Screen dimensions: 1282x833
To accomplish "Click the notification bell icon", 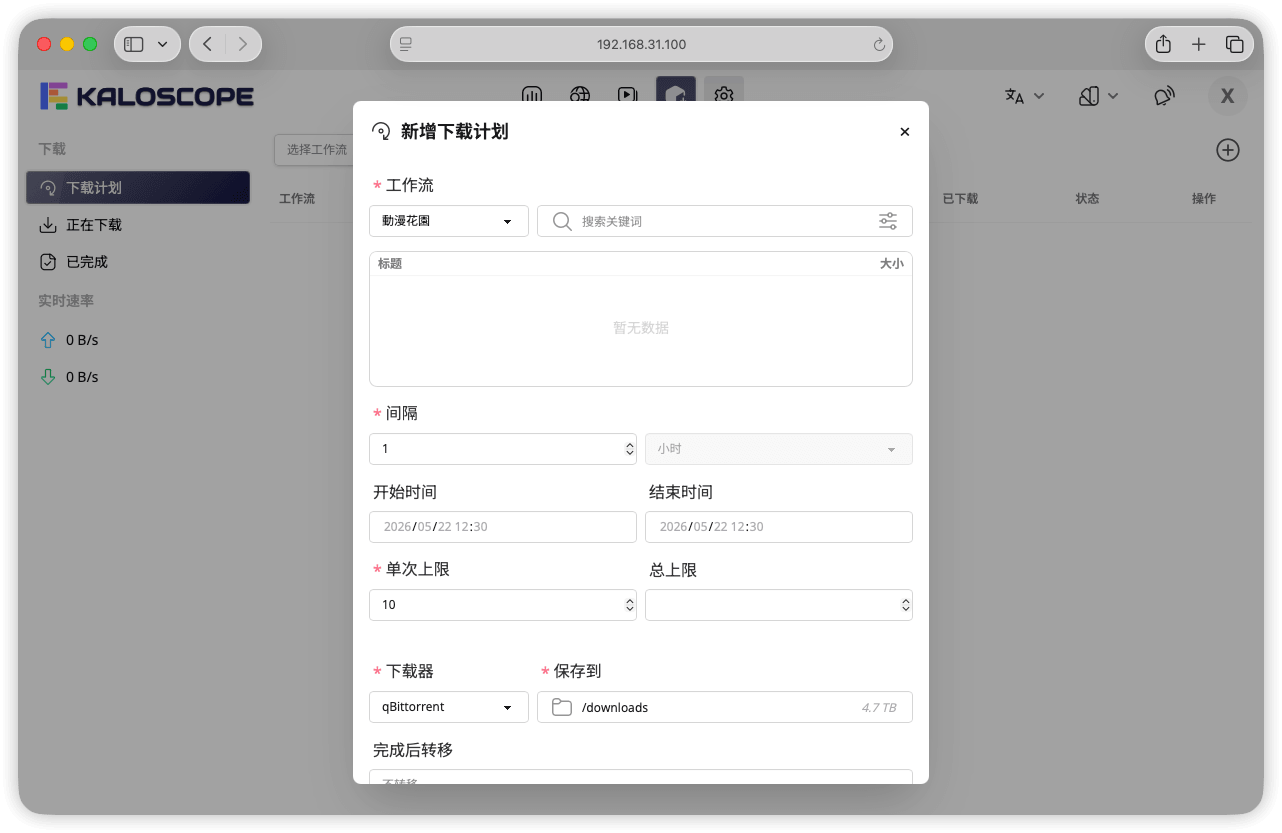I will tap(1164, 96).
